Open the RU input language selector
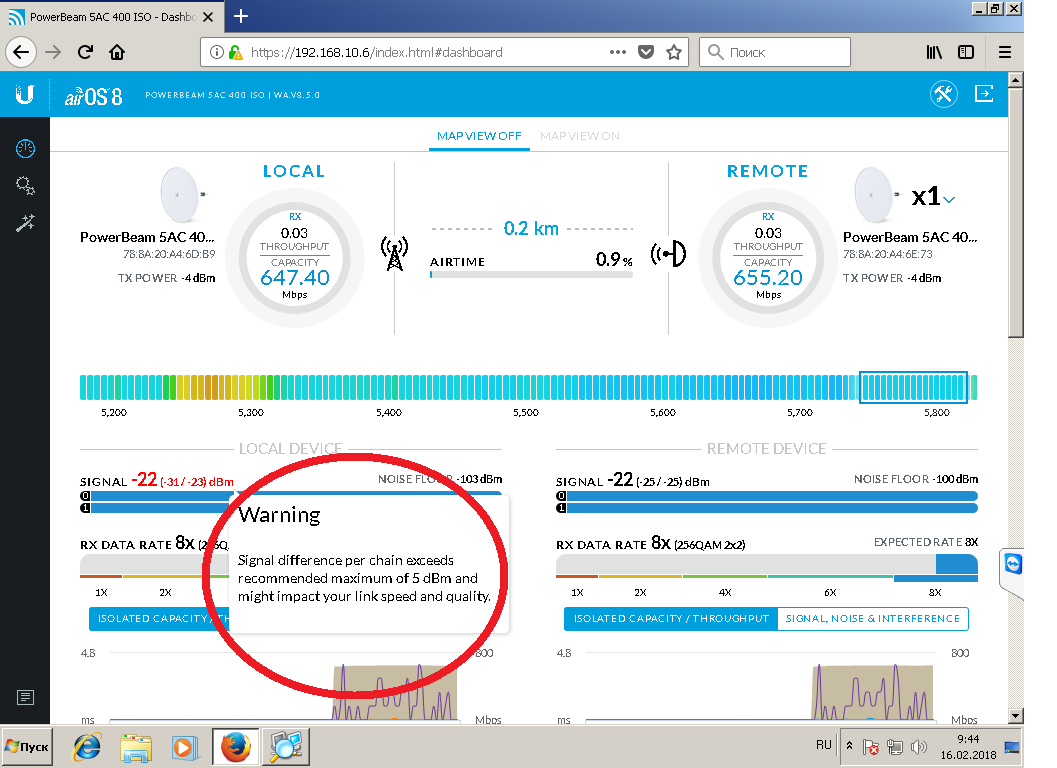 click(x=824, y=745)
